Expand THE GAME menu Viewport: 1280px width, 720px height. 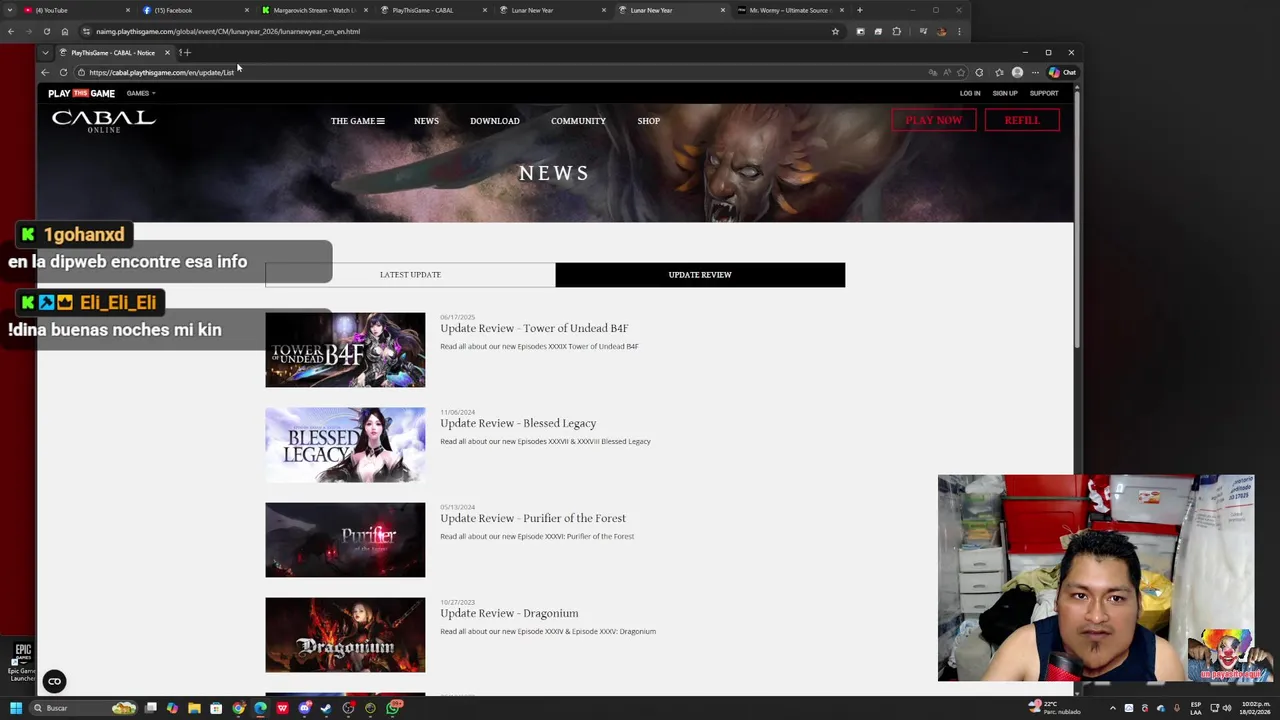pos(357,121)
